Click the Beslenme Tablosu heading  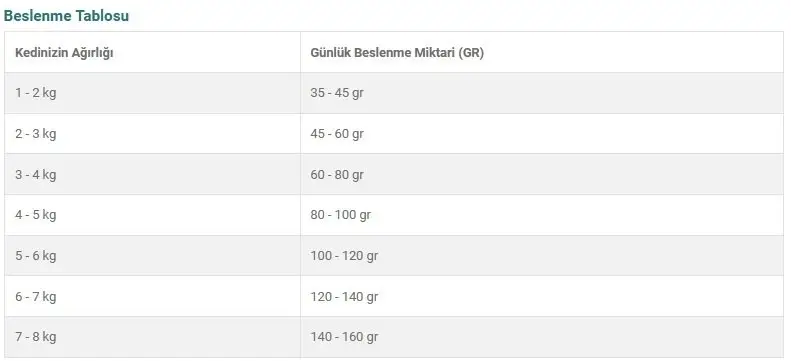(66, 16)
